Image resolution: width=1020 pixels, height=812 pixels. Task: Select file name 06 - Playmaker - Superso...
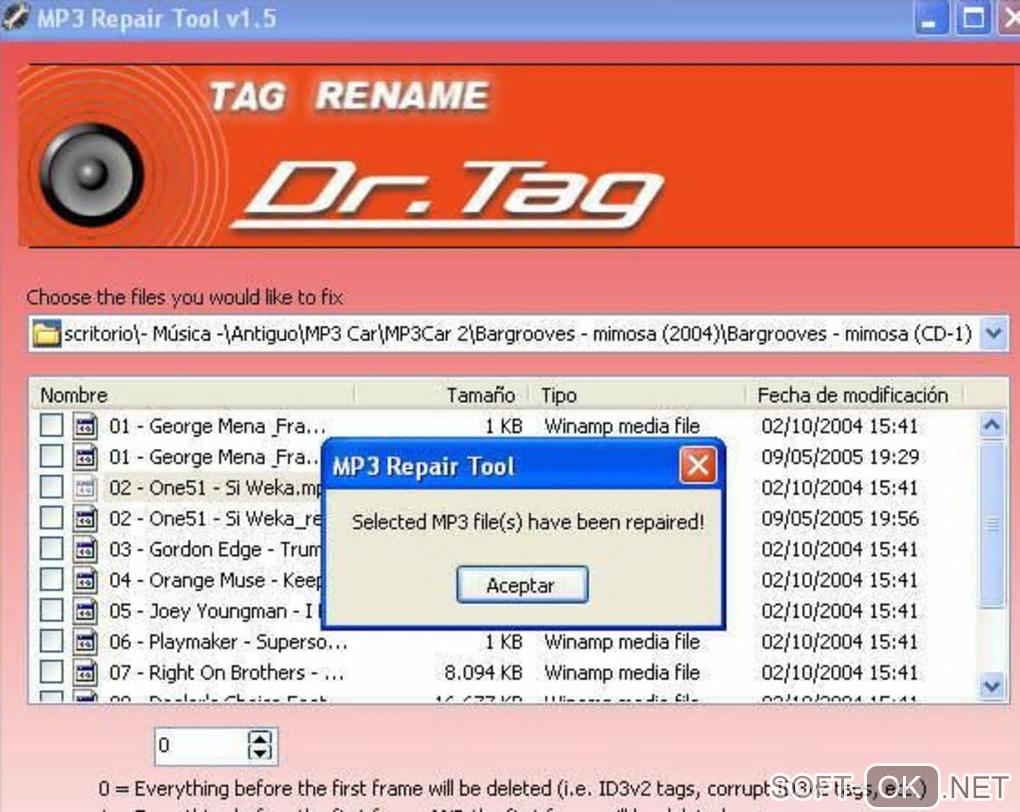pos(228,641)
